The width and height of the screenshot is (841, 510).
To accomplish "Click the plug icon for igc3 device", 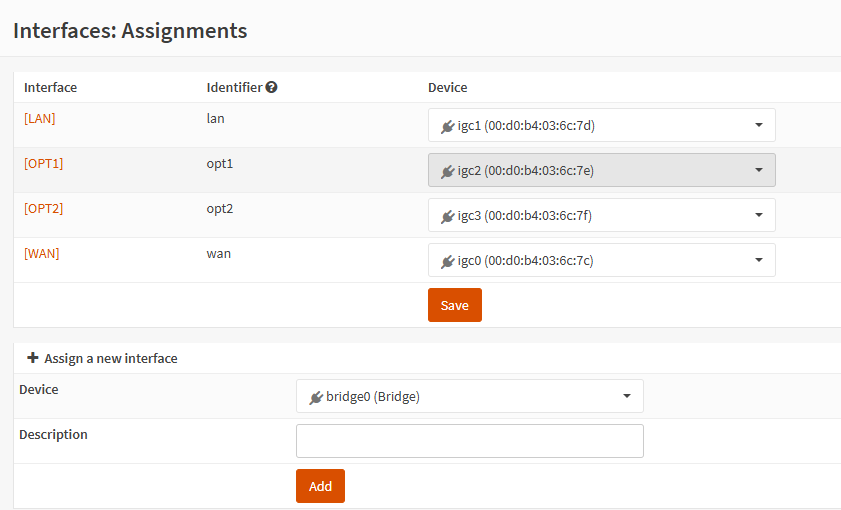I will [447, 216].
